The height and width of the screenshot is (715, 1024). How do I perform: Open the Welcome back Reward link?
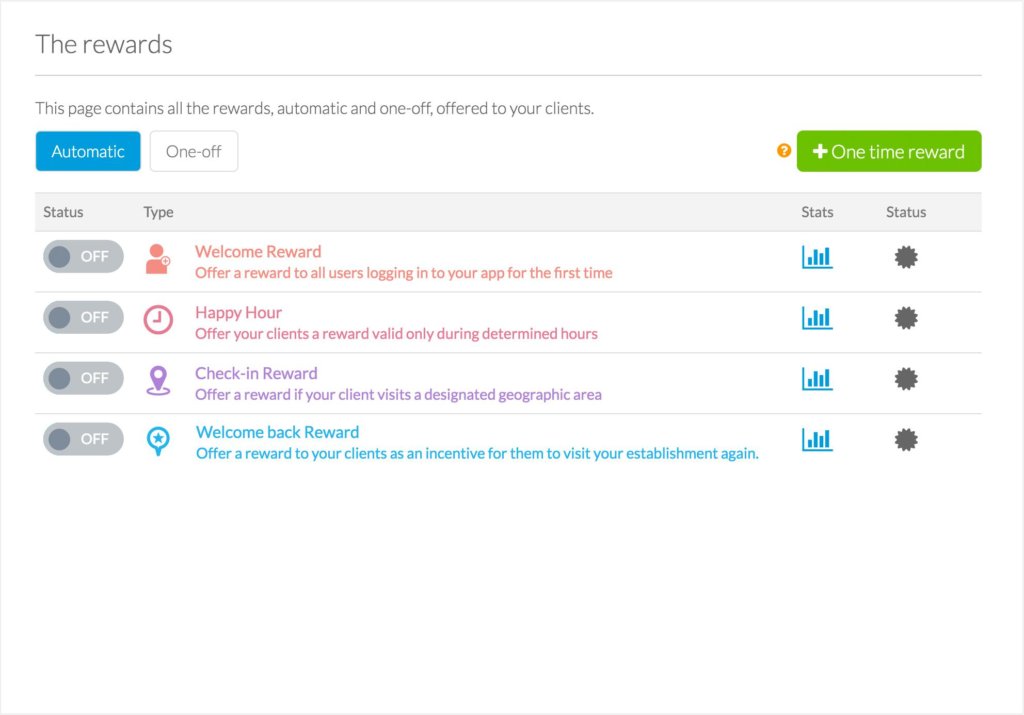pos(278,432)
